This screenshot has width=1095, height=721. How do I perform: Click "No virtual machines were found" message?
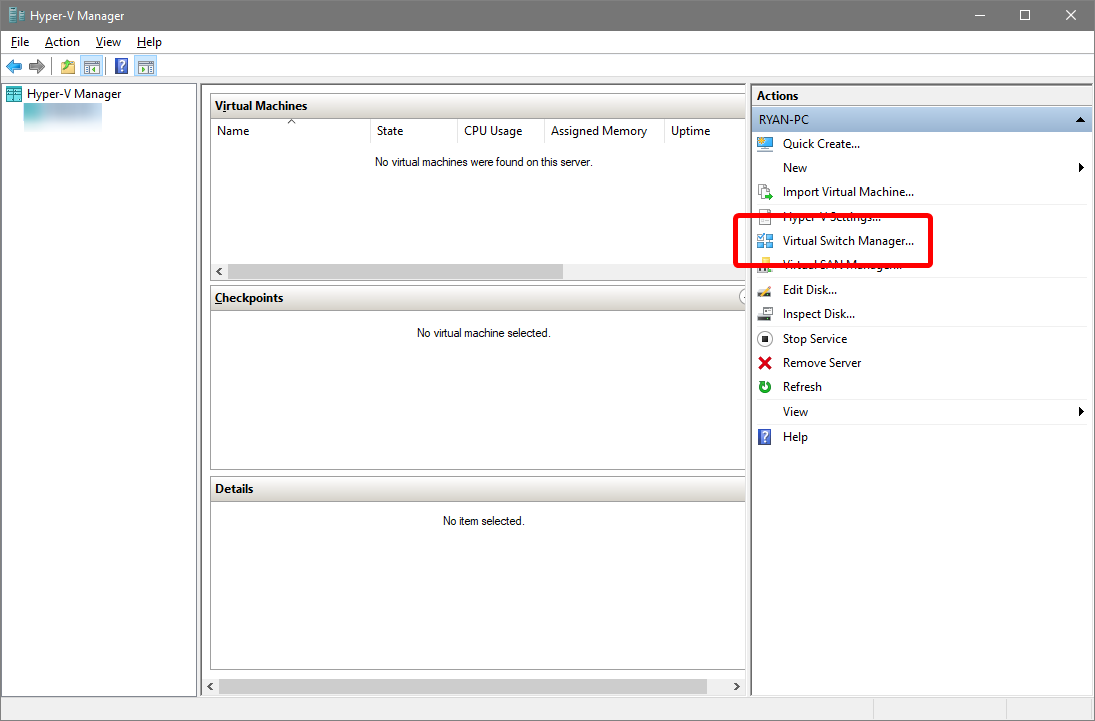point(483,162)
